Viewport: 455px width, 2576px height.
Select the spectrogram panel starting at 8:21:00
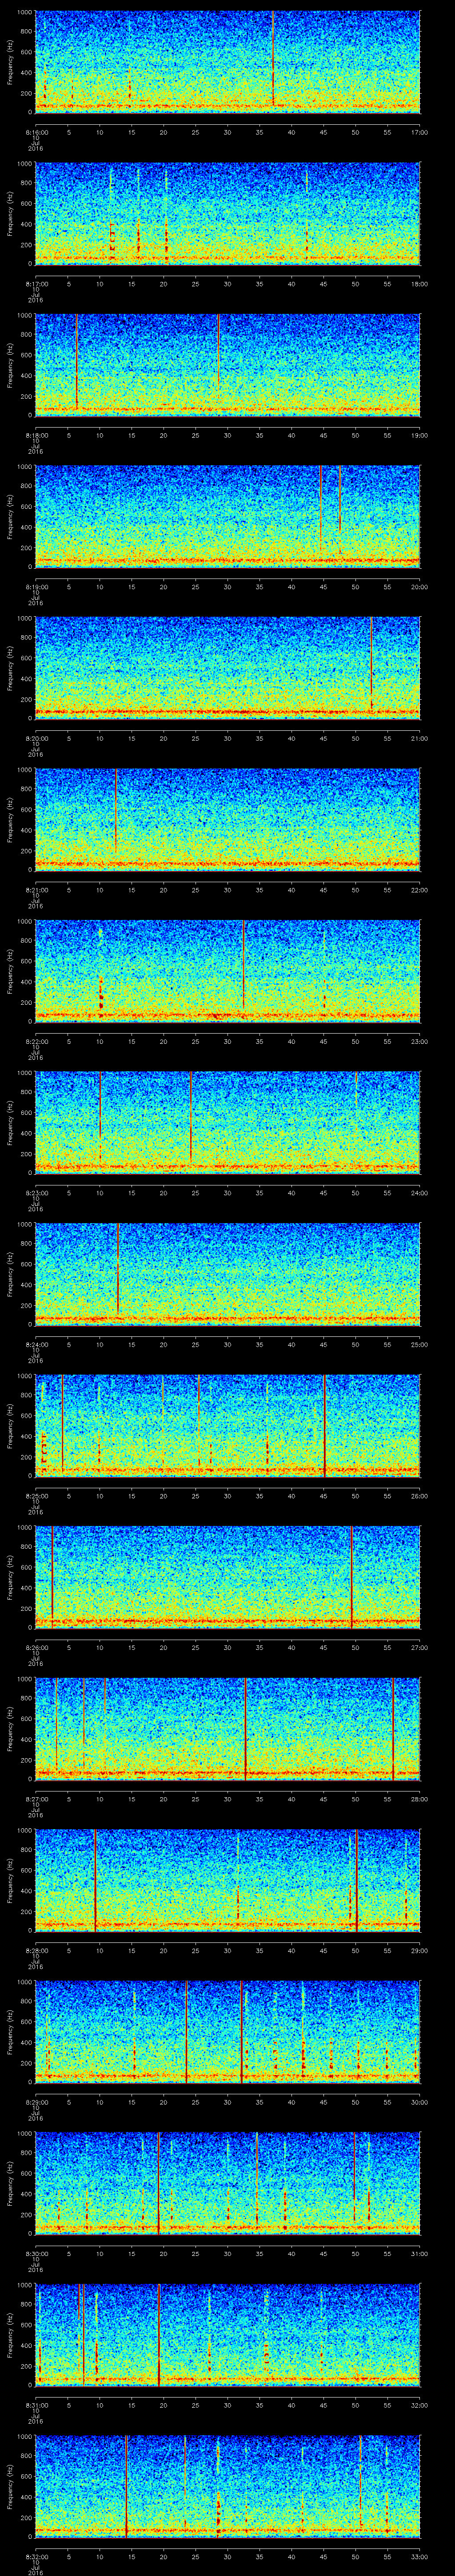click(x=227, y=820)
